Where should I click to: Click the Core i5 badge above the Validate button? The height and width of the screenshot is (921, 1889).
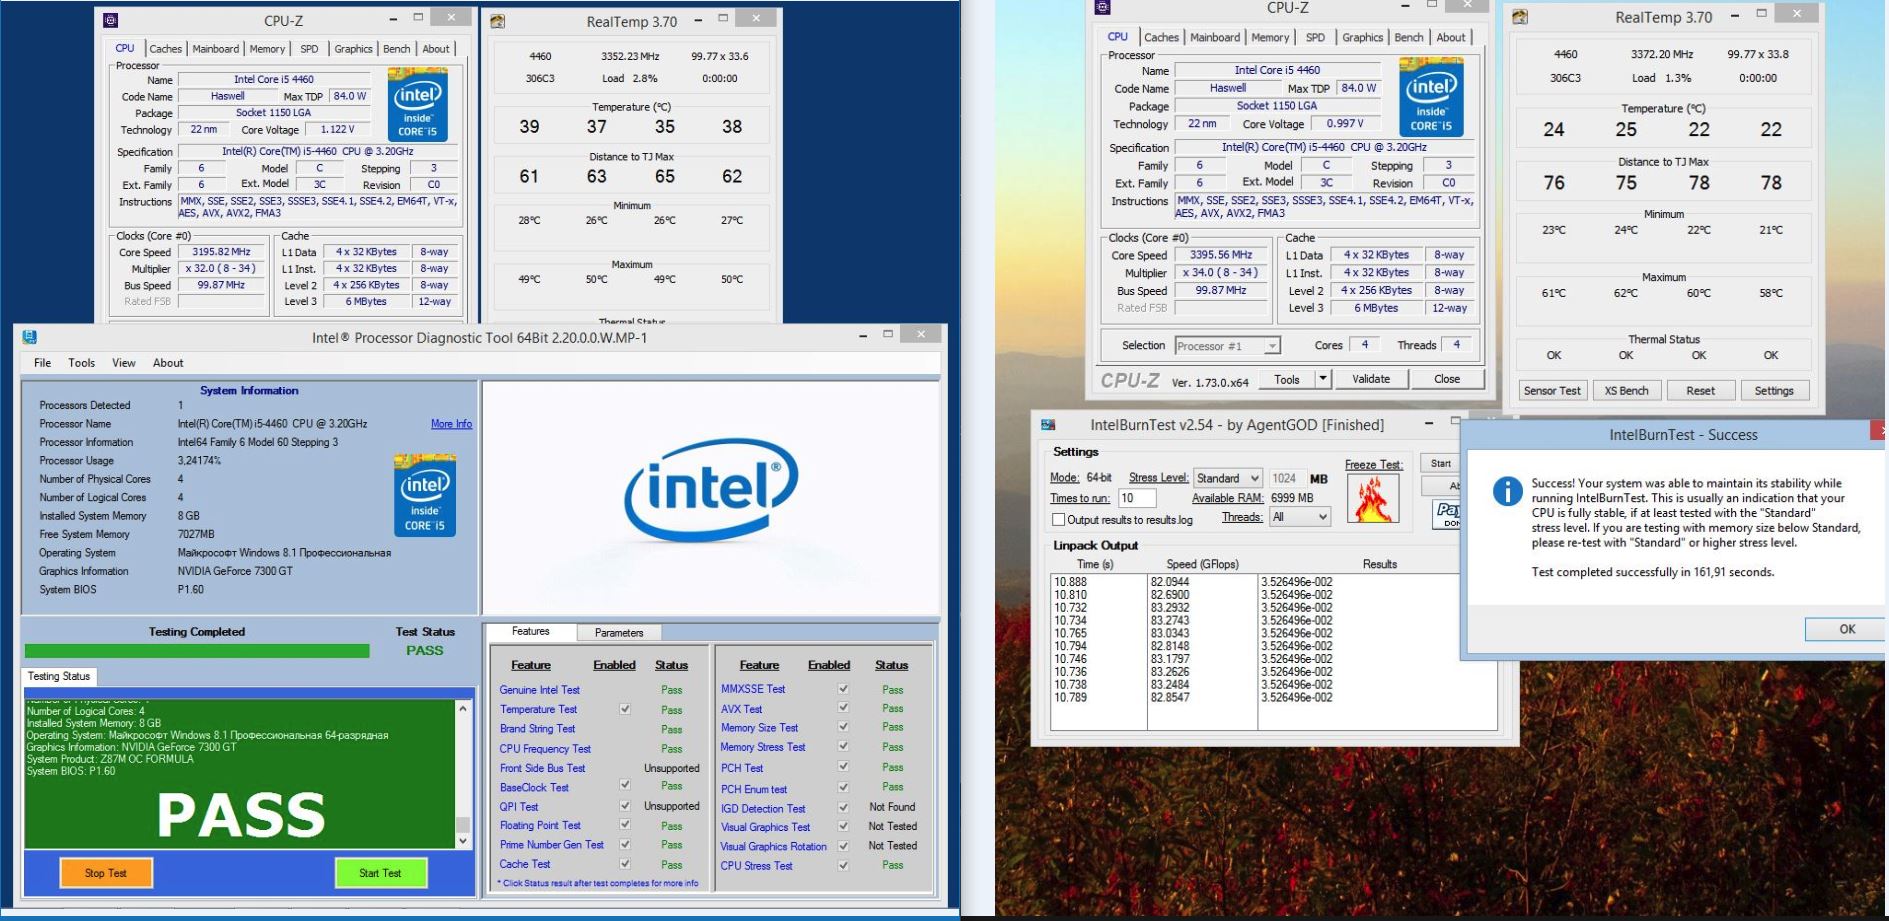tap(1431, 96)
